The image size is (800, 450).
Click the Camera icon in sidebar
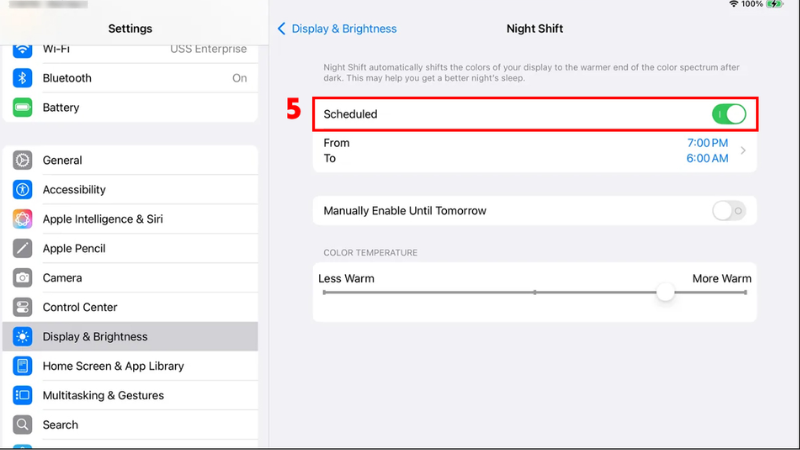click(x=22, y=278)
